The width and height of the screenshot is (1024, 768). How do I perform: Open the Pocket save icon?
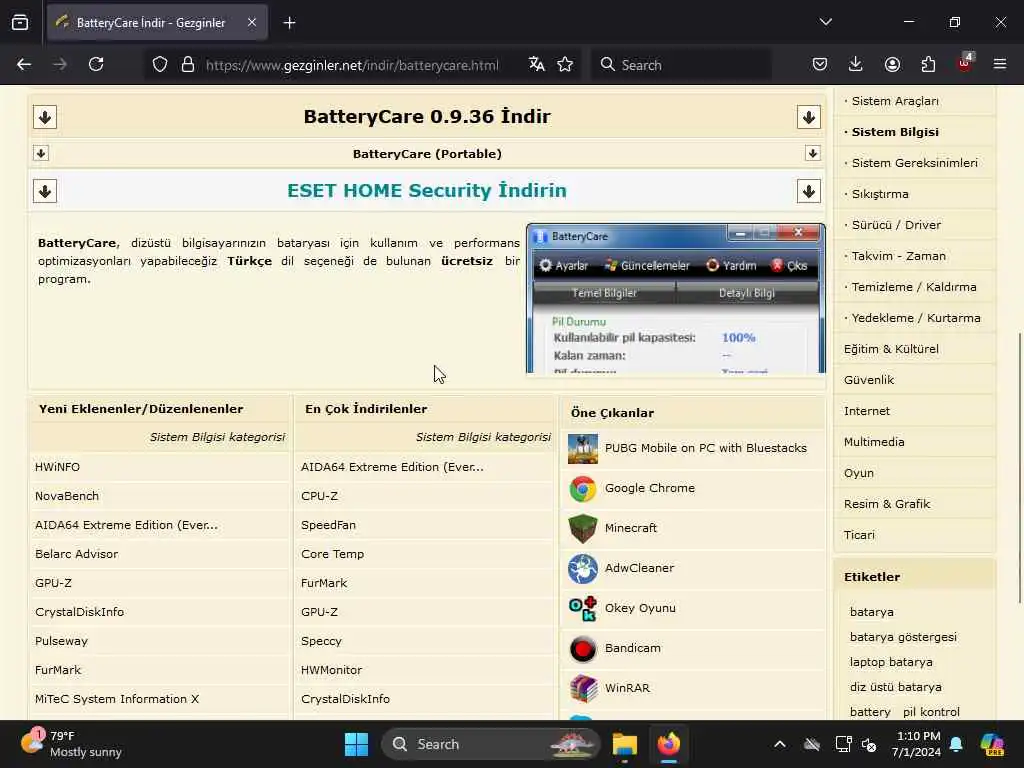820,65
